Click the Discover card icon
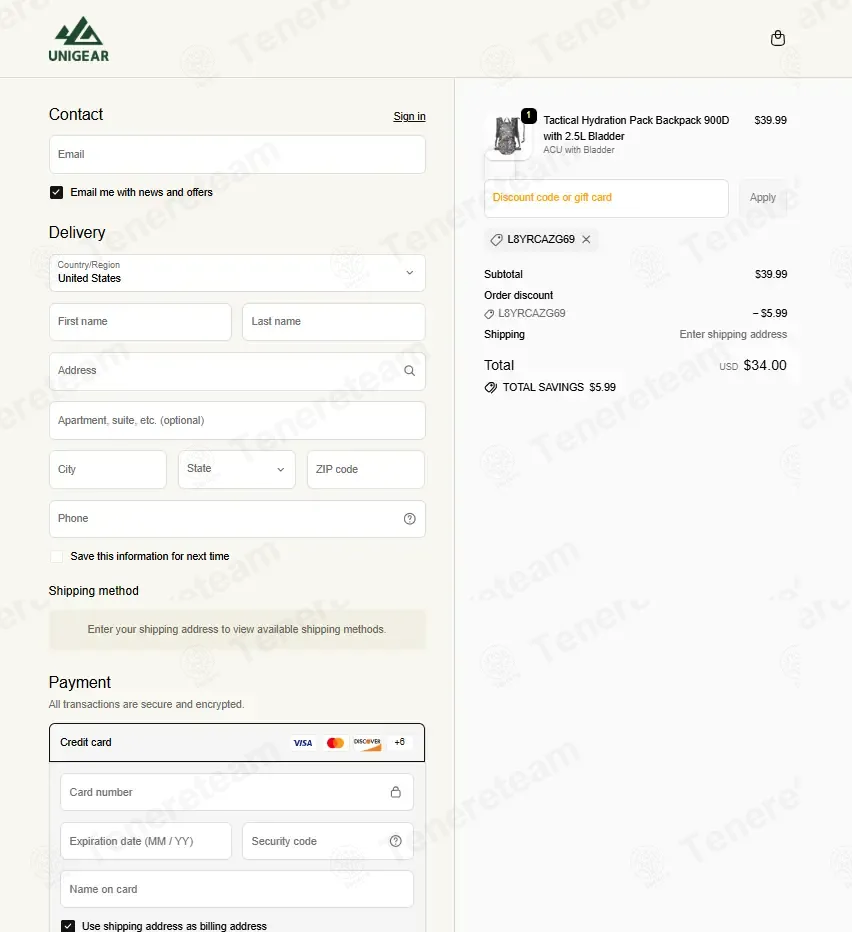Viewport: 852px width, 932px height. (367, 743)
